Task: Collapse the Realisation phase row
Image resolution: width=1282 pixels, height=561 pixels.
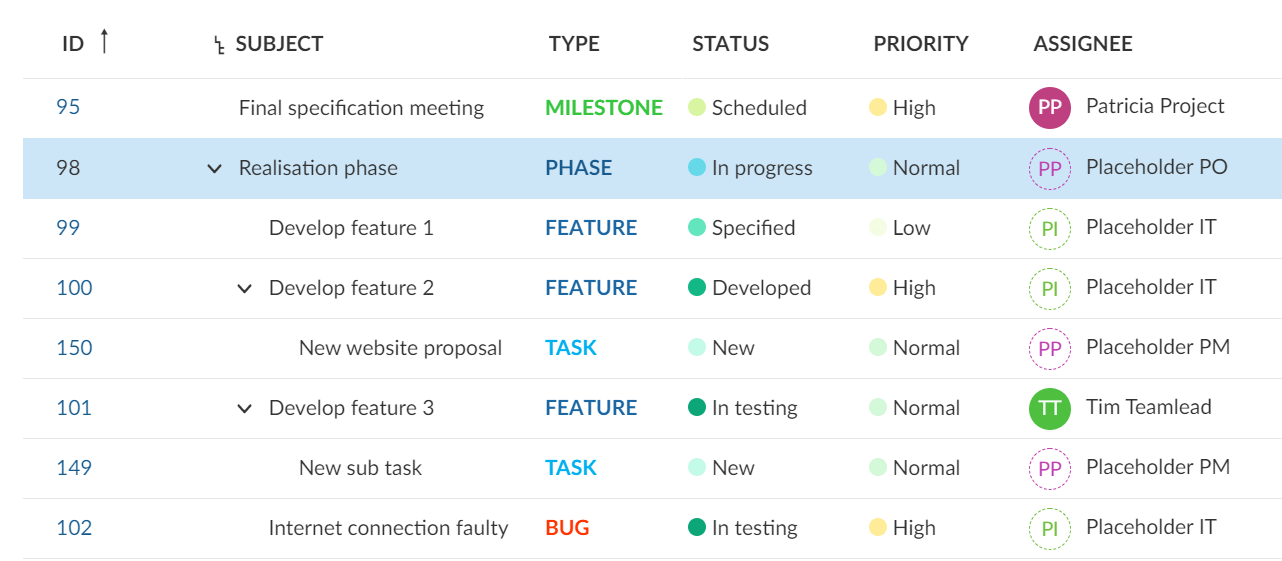Action: pyautogui.click(x=214, y=169)
